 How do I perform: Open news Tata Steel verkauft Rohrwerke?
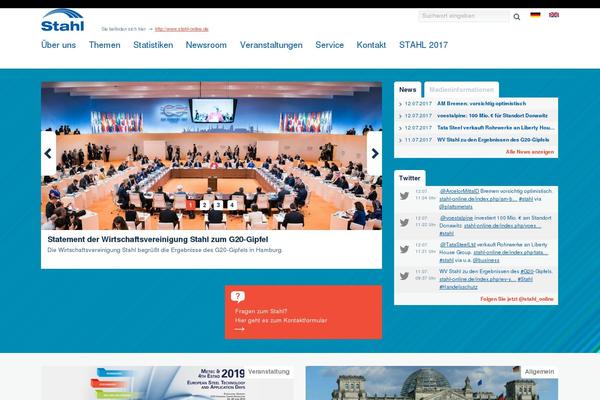point(496,128)
